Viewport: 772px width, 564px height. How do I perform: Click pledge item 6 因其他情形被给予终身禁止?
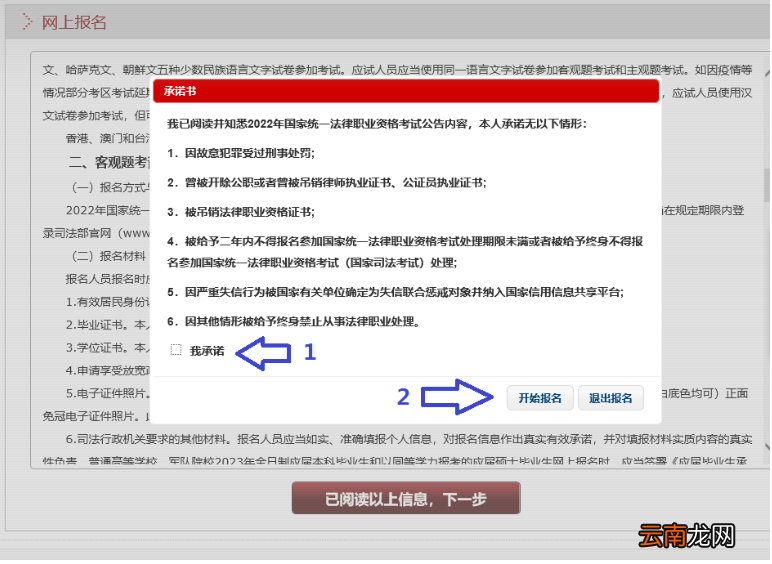(x=293, y=322)
